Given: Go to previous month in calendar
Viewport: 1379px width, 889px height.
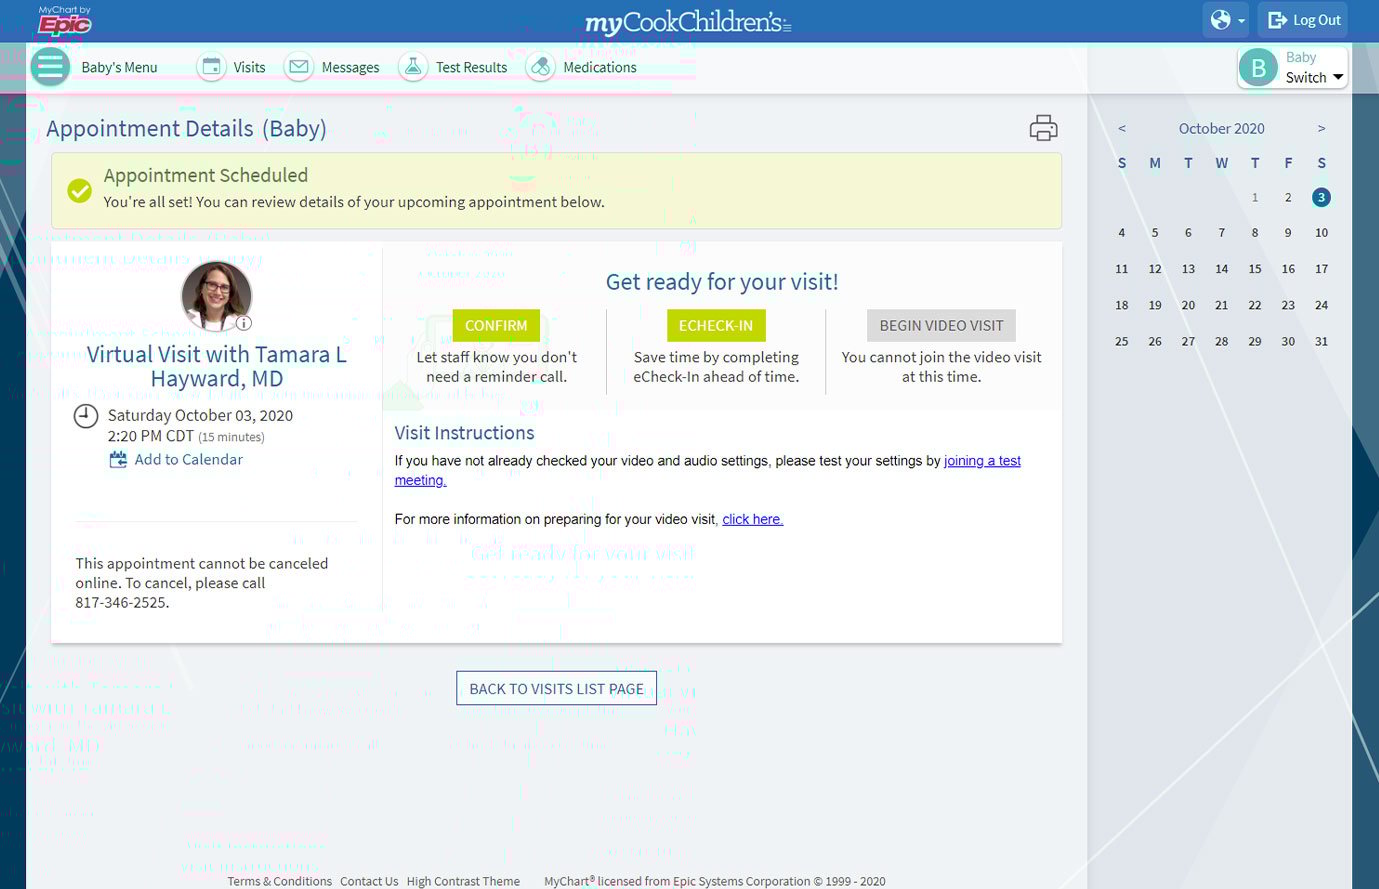Looking at the screenshot, I should (1122, 128).
